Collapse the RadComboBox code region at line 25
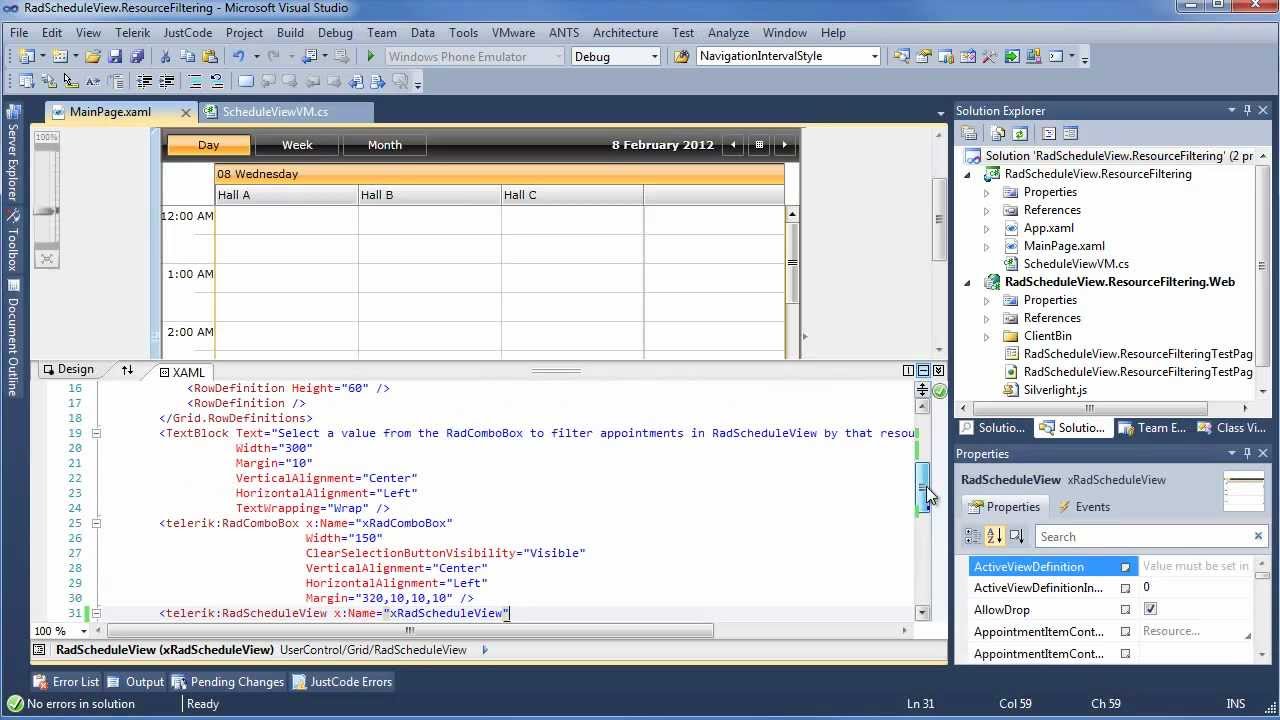 point(96,523)
